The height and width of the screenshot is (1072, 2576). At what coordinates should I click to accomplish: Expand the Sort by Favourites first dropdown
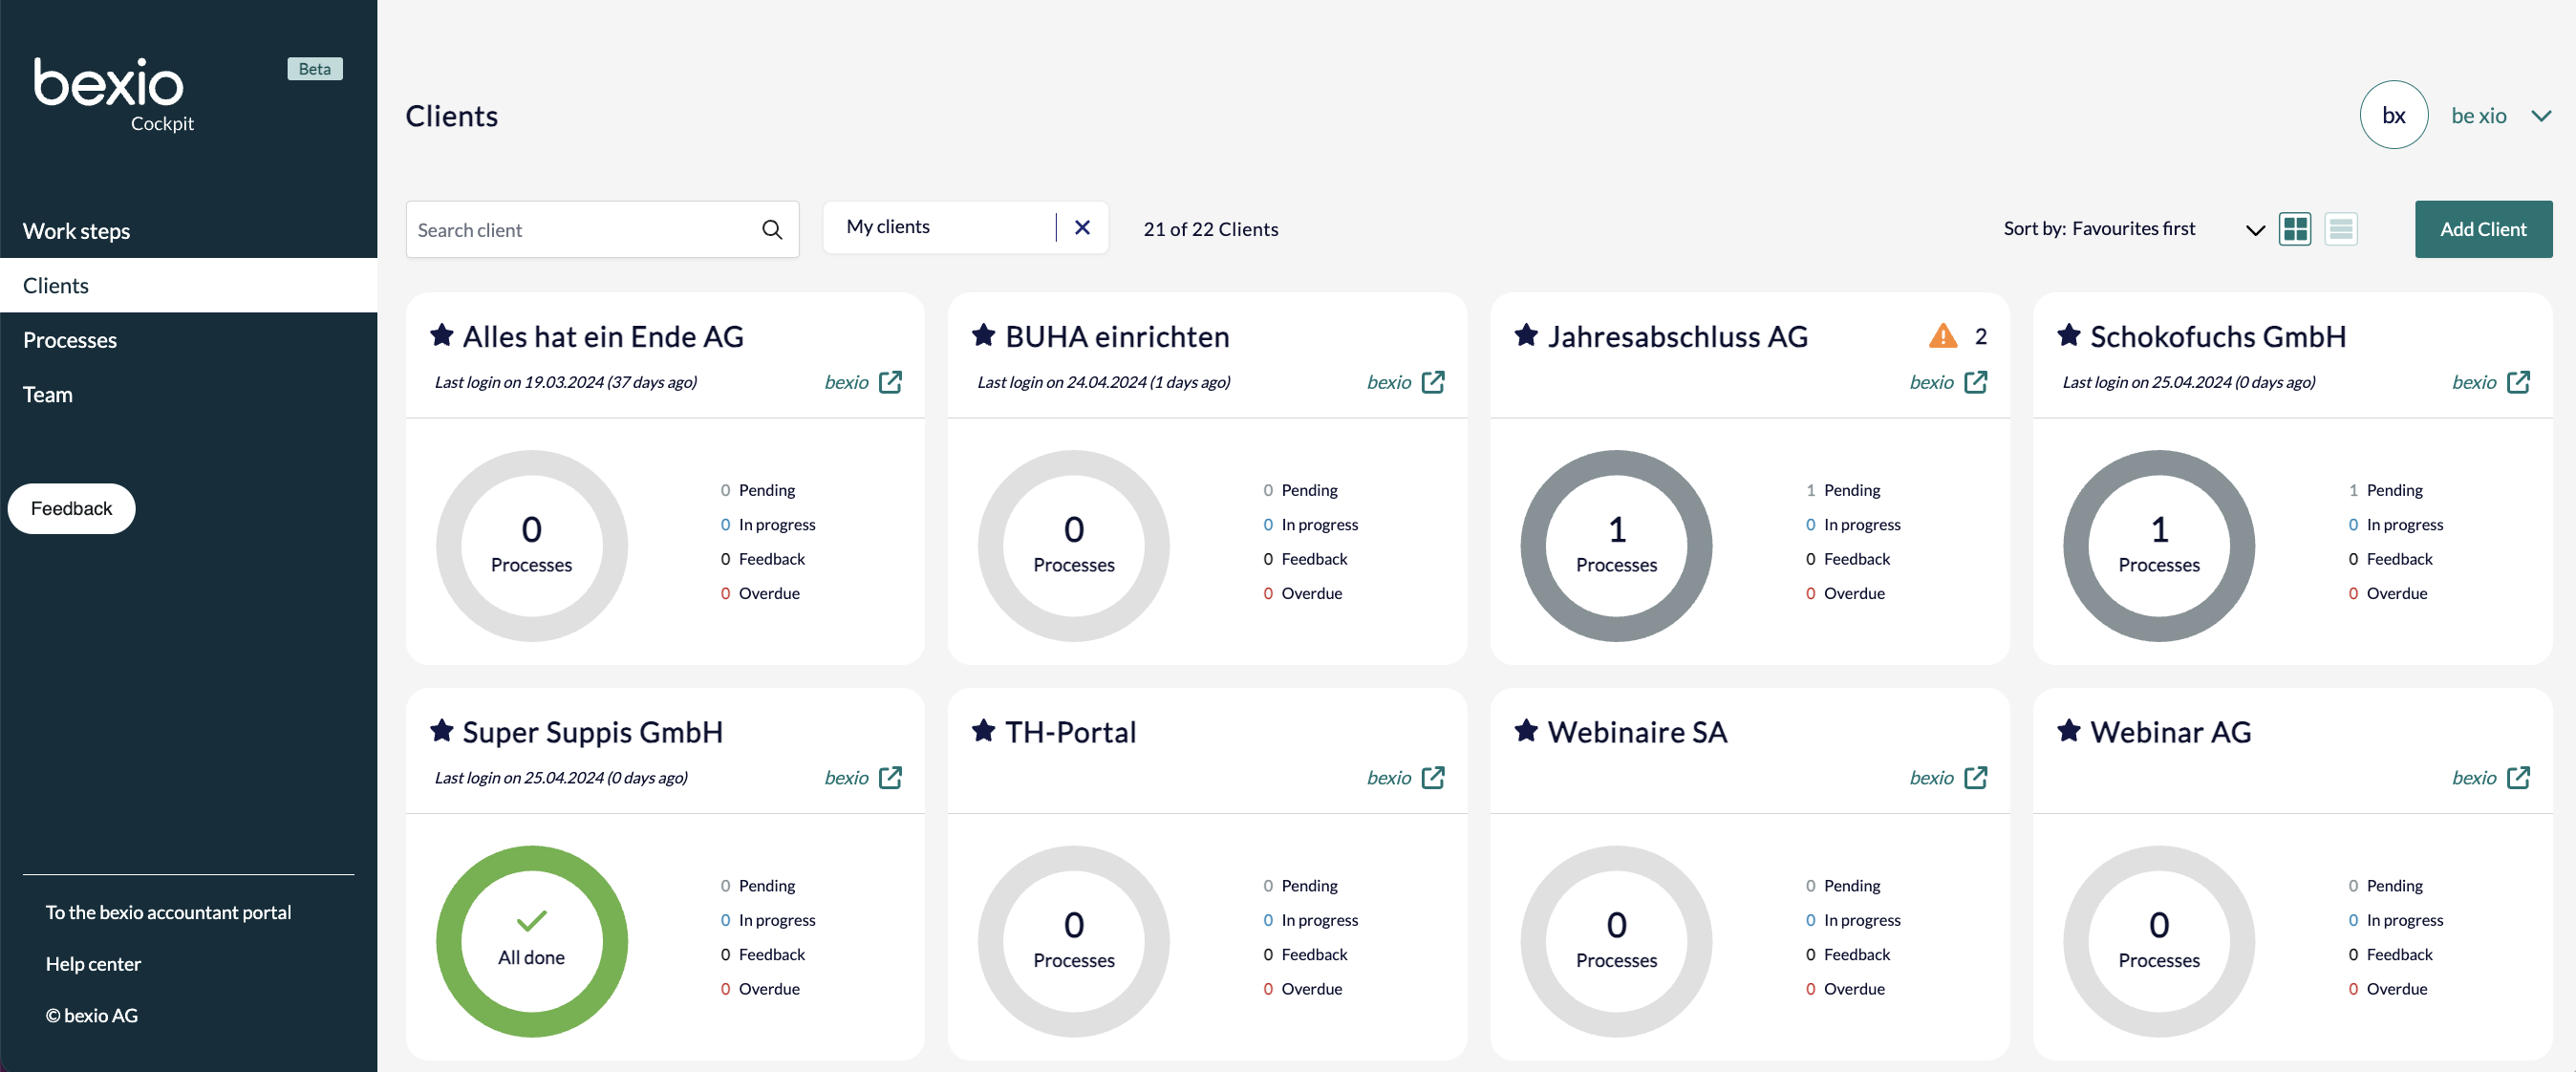[x=2254, y=230]
